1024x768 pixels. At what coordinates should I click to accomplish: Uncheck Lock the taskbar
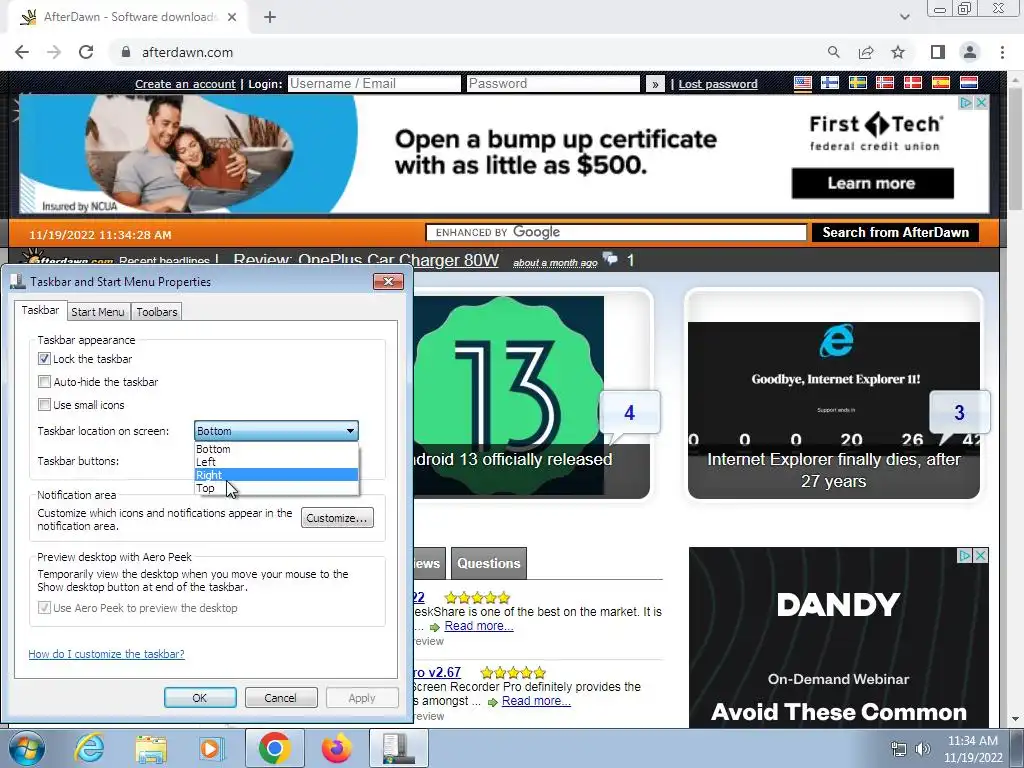tap(44, 359)
